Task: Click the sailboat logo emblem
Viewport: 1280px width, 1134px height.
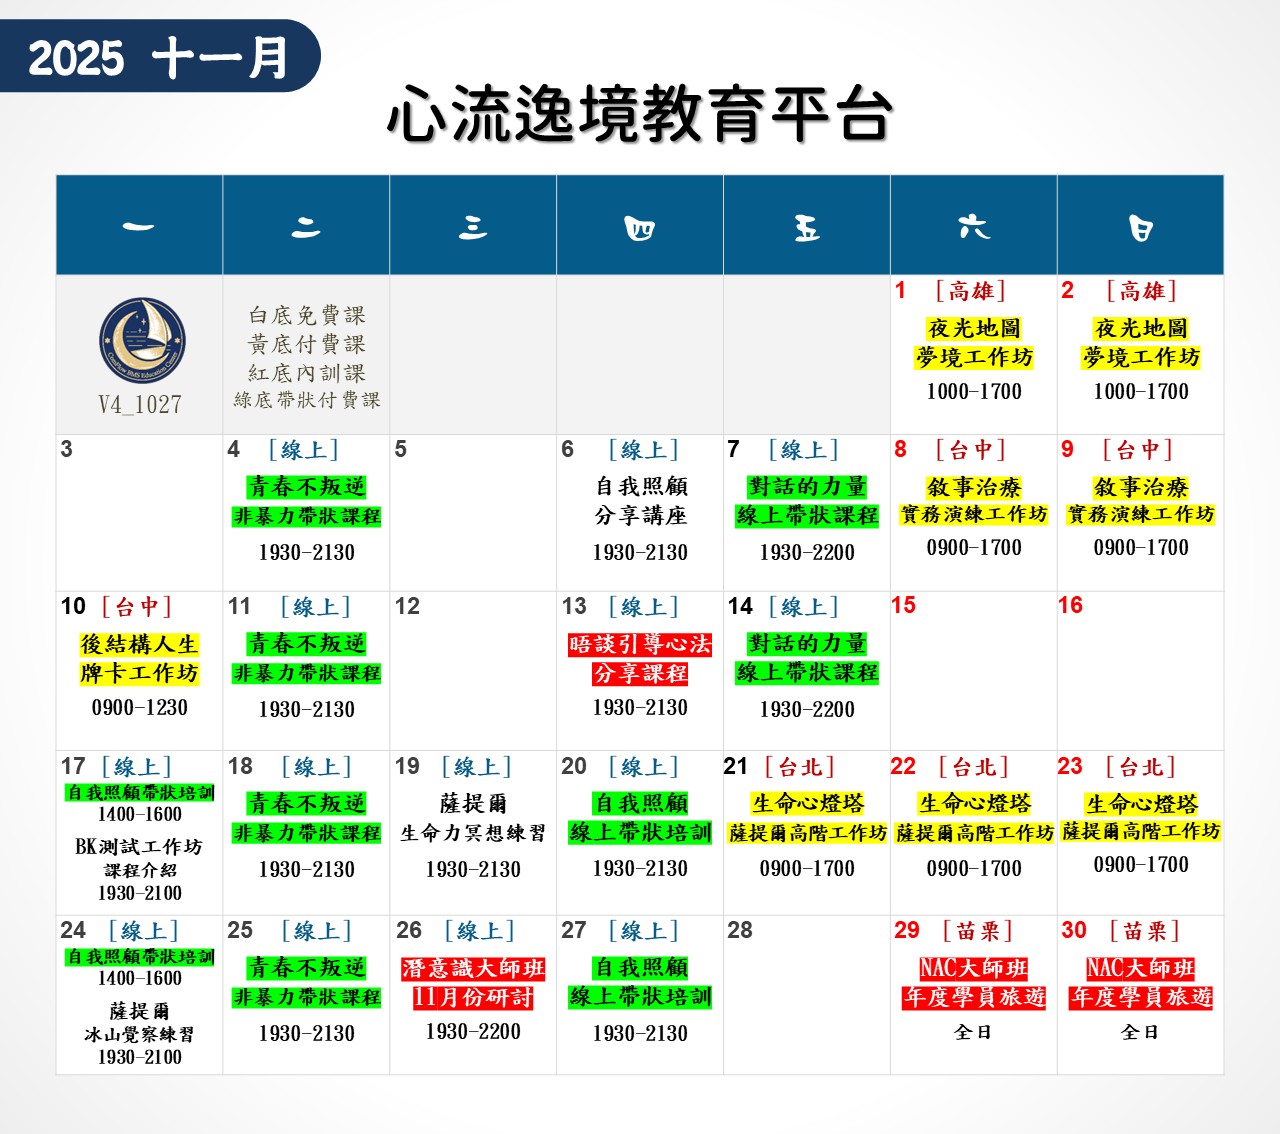Action: point(141,341)
